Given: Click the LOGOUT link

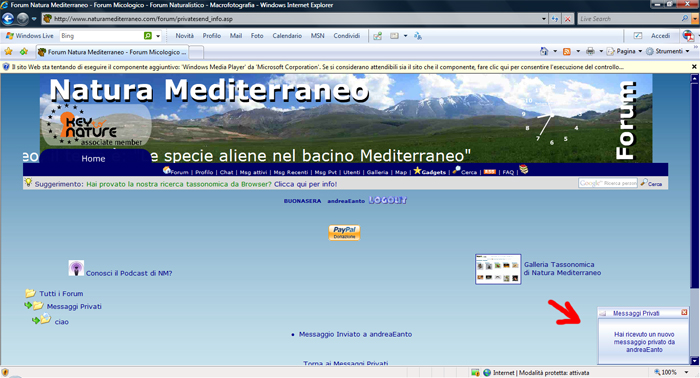Looking at the screenshot, I should click(388, 200).
